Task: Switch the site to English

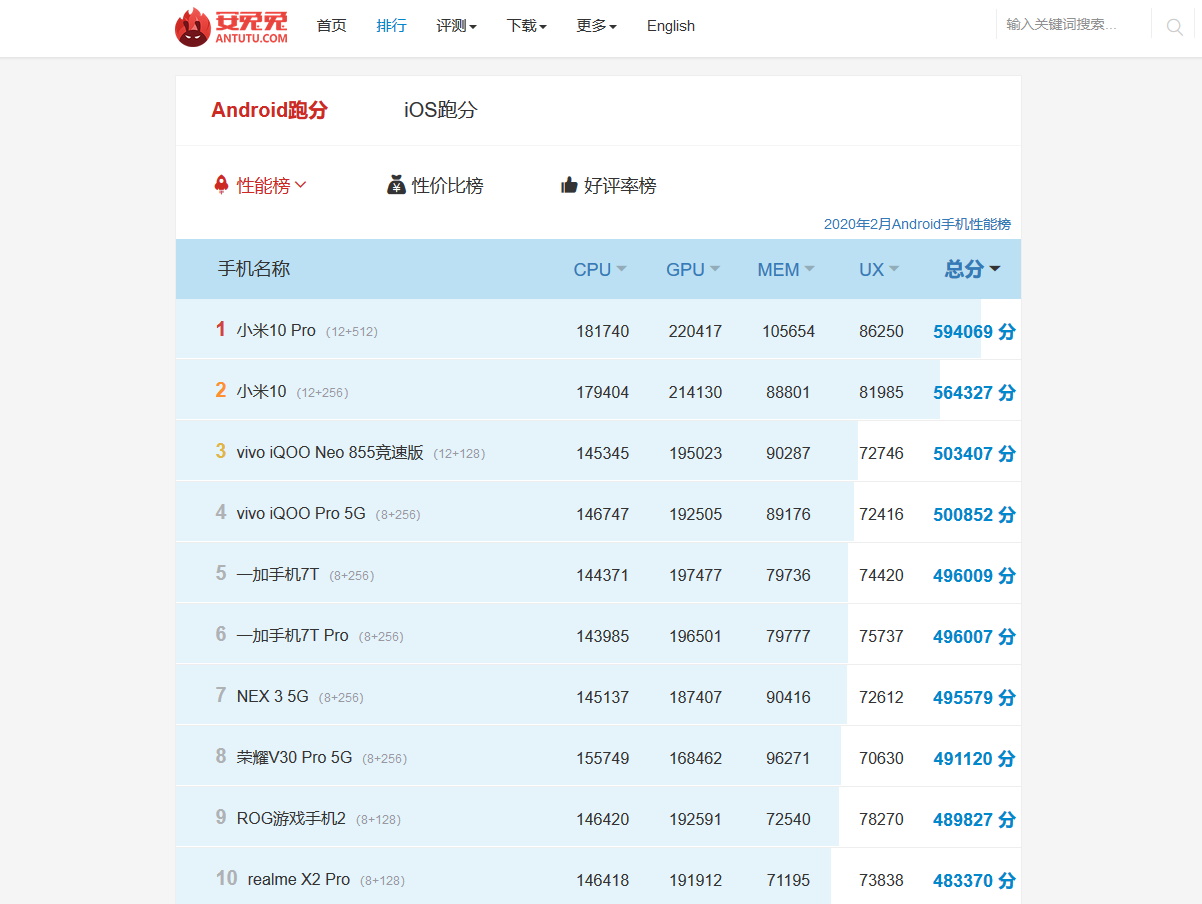Action: [671, 26]
